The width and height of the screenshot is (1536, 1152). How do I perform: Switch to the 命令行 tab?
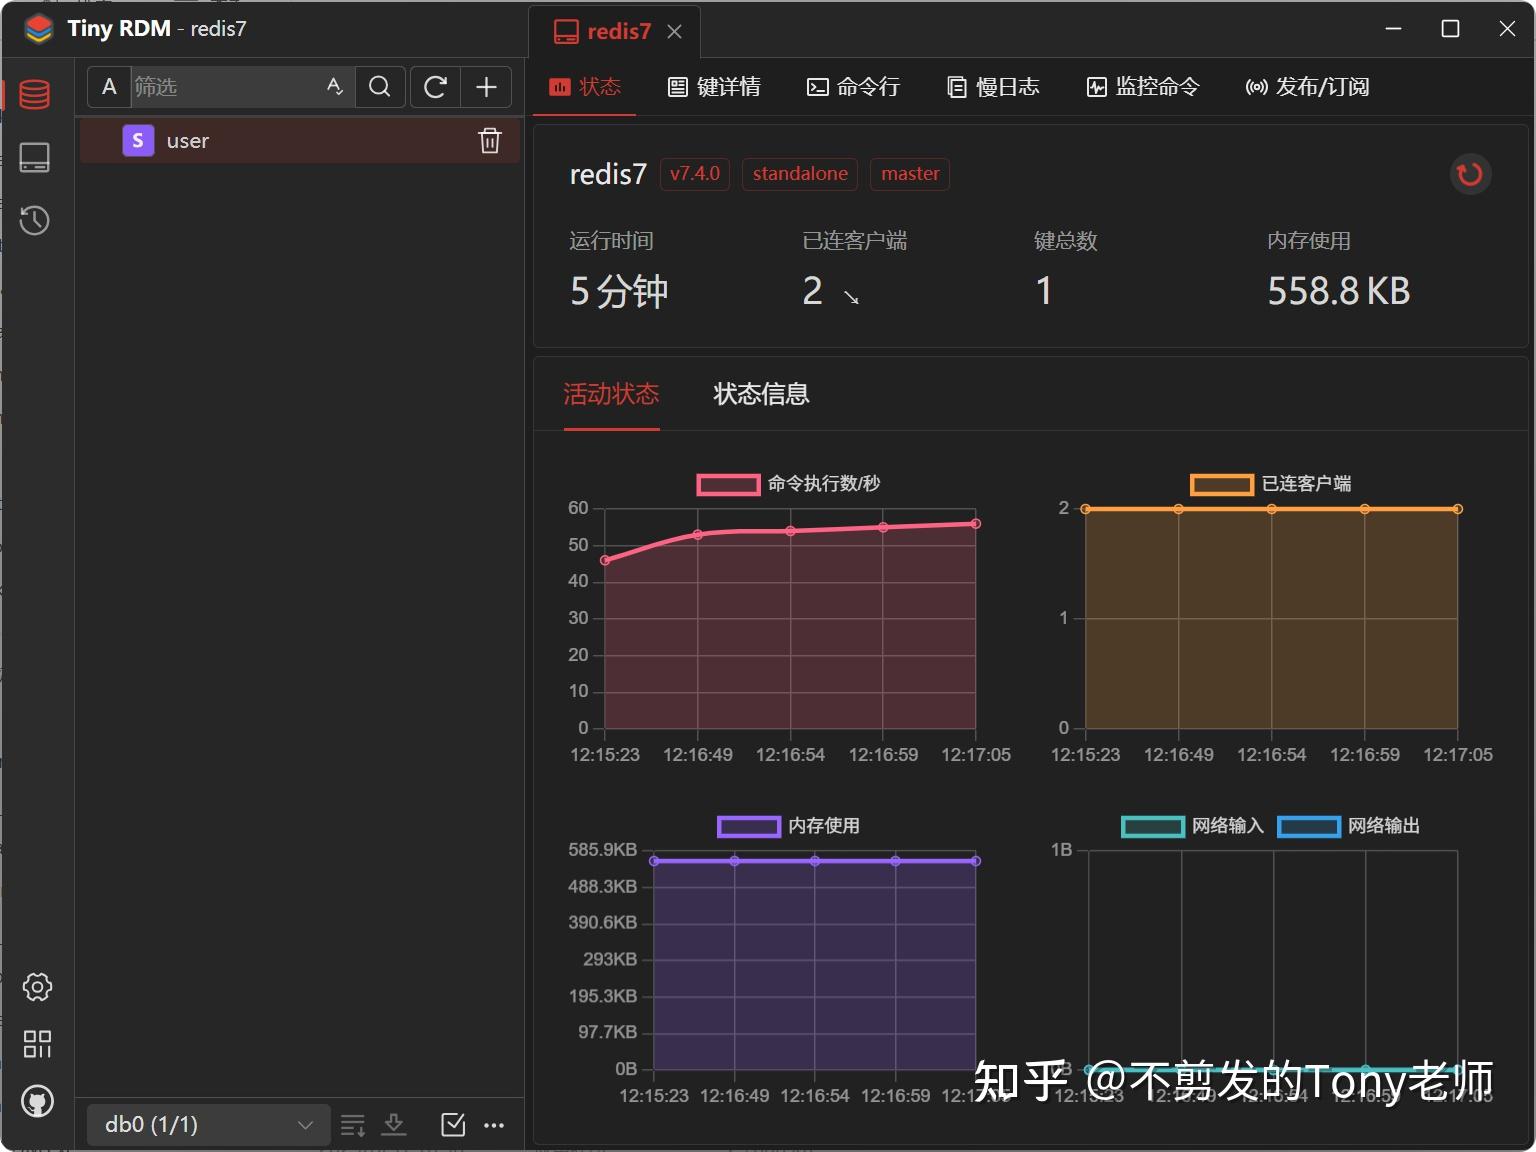(853, 87)
